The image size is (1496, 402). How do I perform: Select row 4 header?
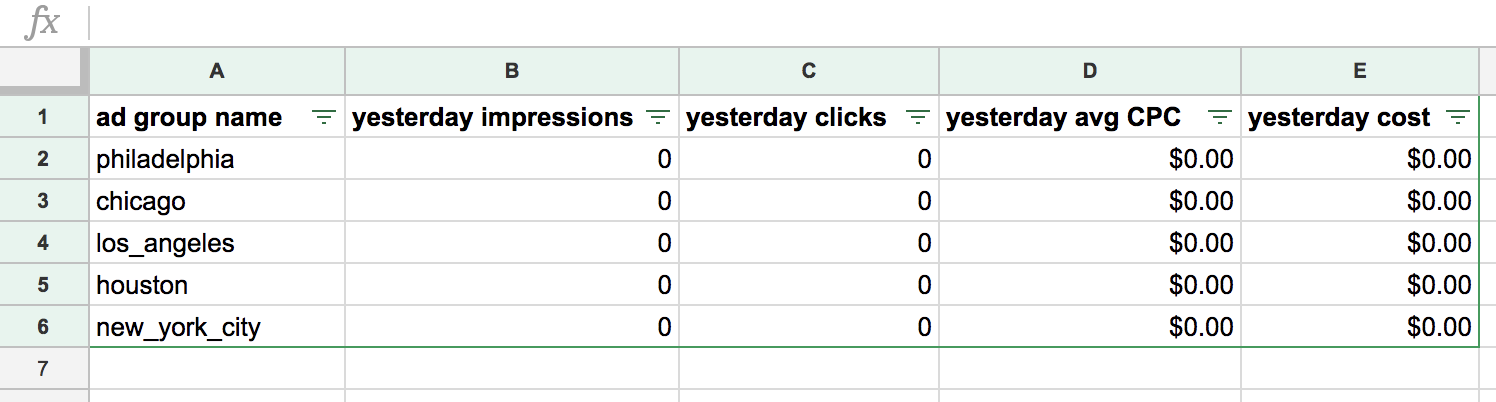click(43, 243)
